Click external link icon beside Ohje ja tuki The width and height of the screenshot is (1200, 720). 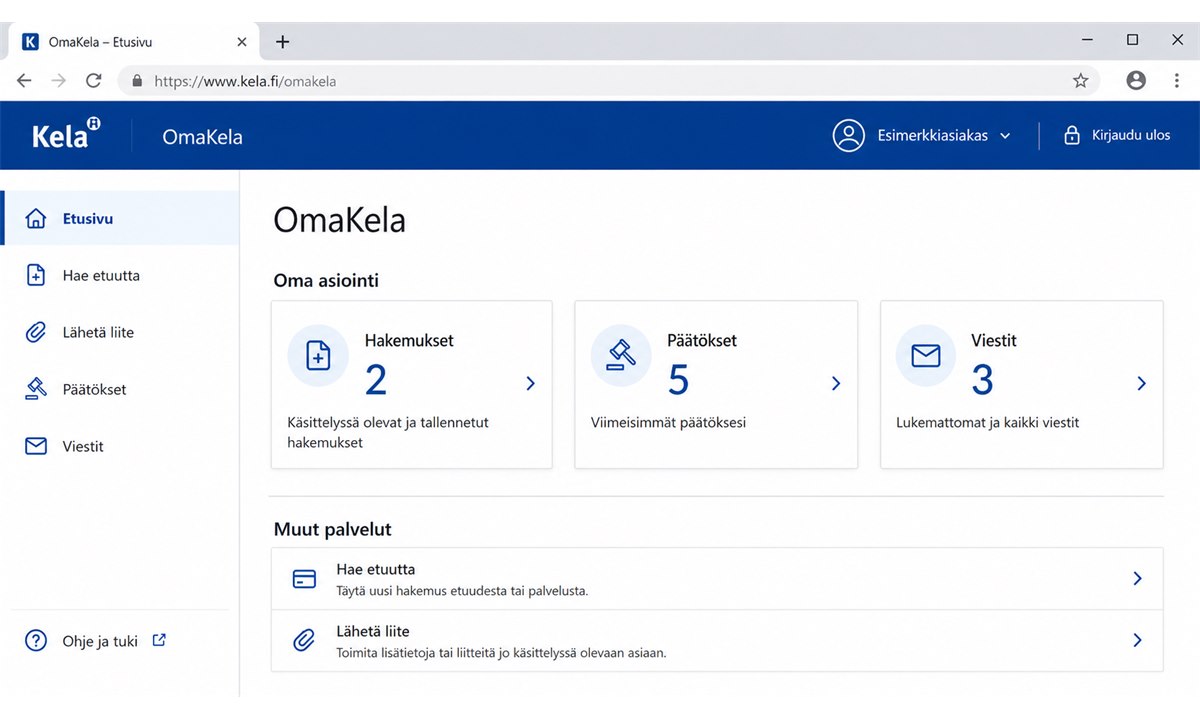click(159, 640)
